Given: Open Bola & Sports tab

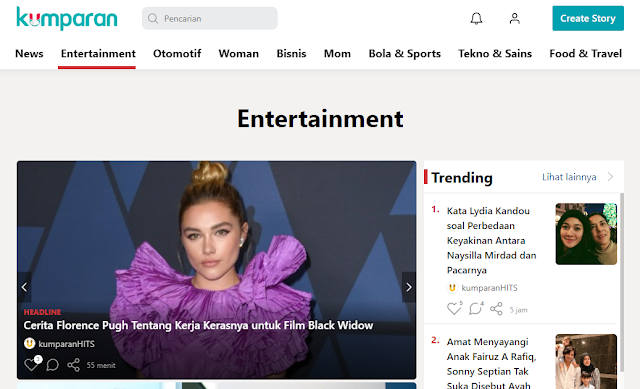Looking at the screenshot, I should pyautogui.click(x=404, y=53).
